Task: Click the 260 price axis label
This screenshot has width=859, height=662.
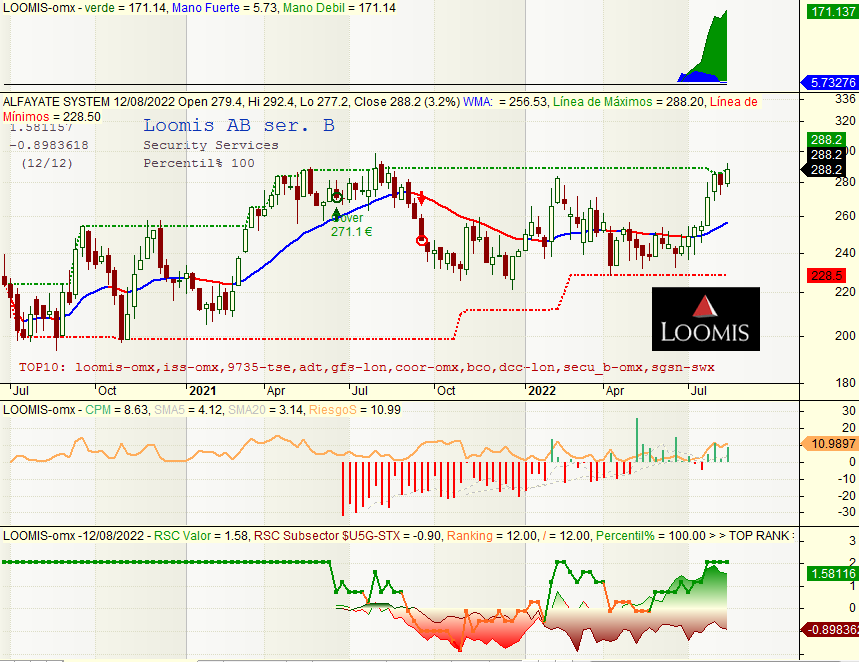Action: (x=845, y=216)
